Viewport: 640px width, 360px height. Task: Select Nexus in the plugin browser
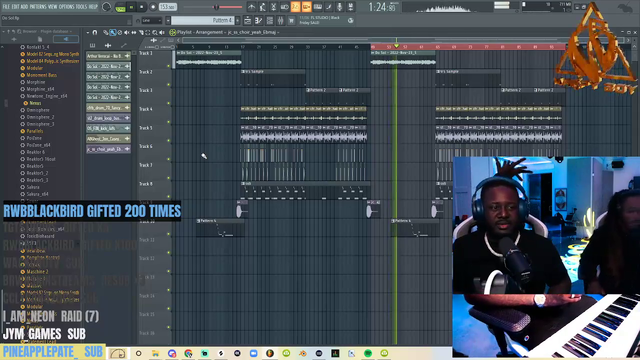(x=35, y=103)
